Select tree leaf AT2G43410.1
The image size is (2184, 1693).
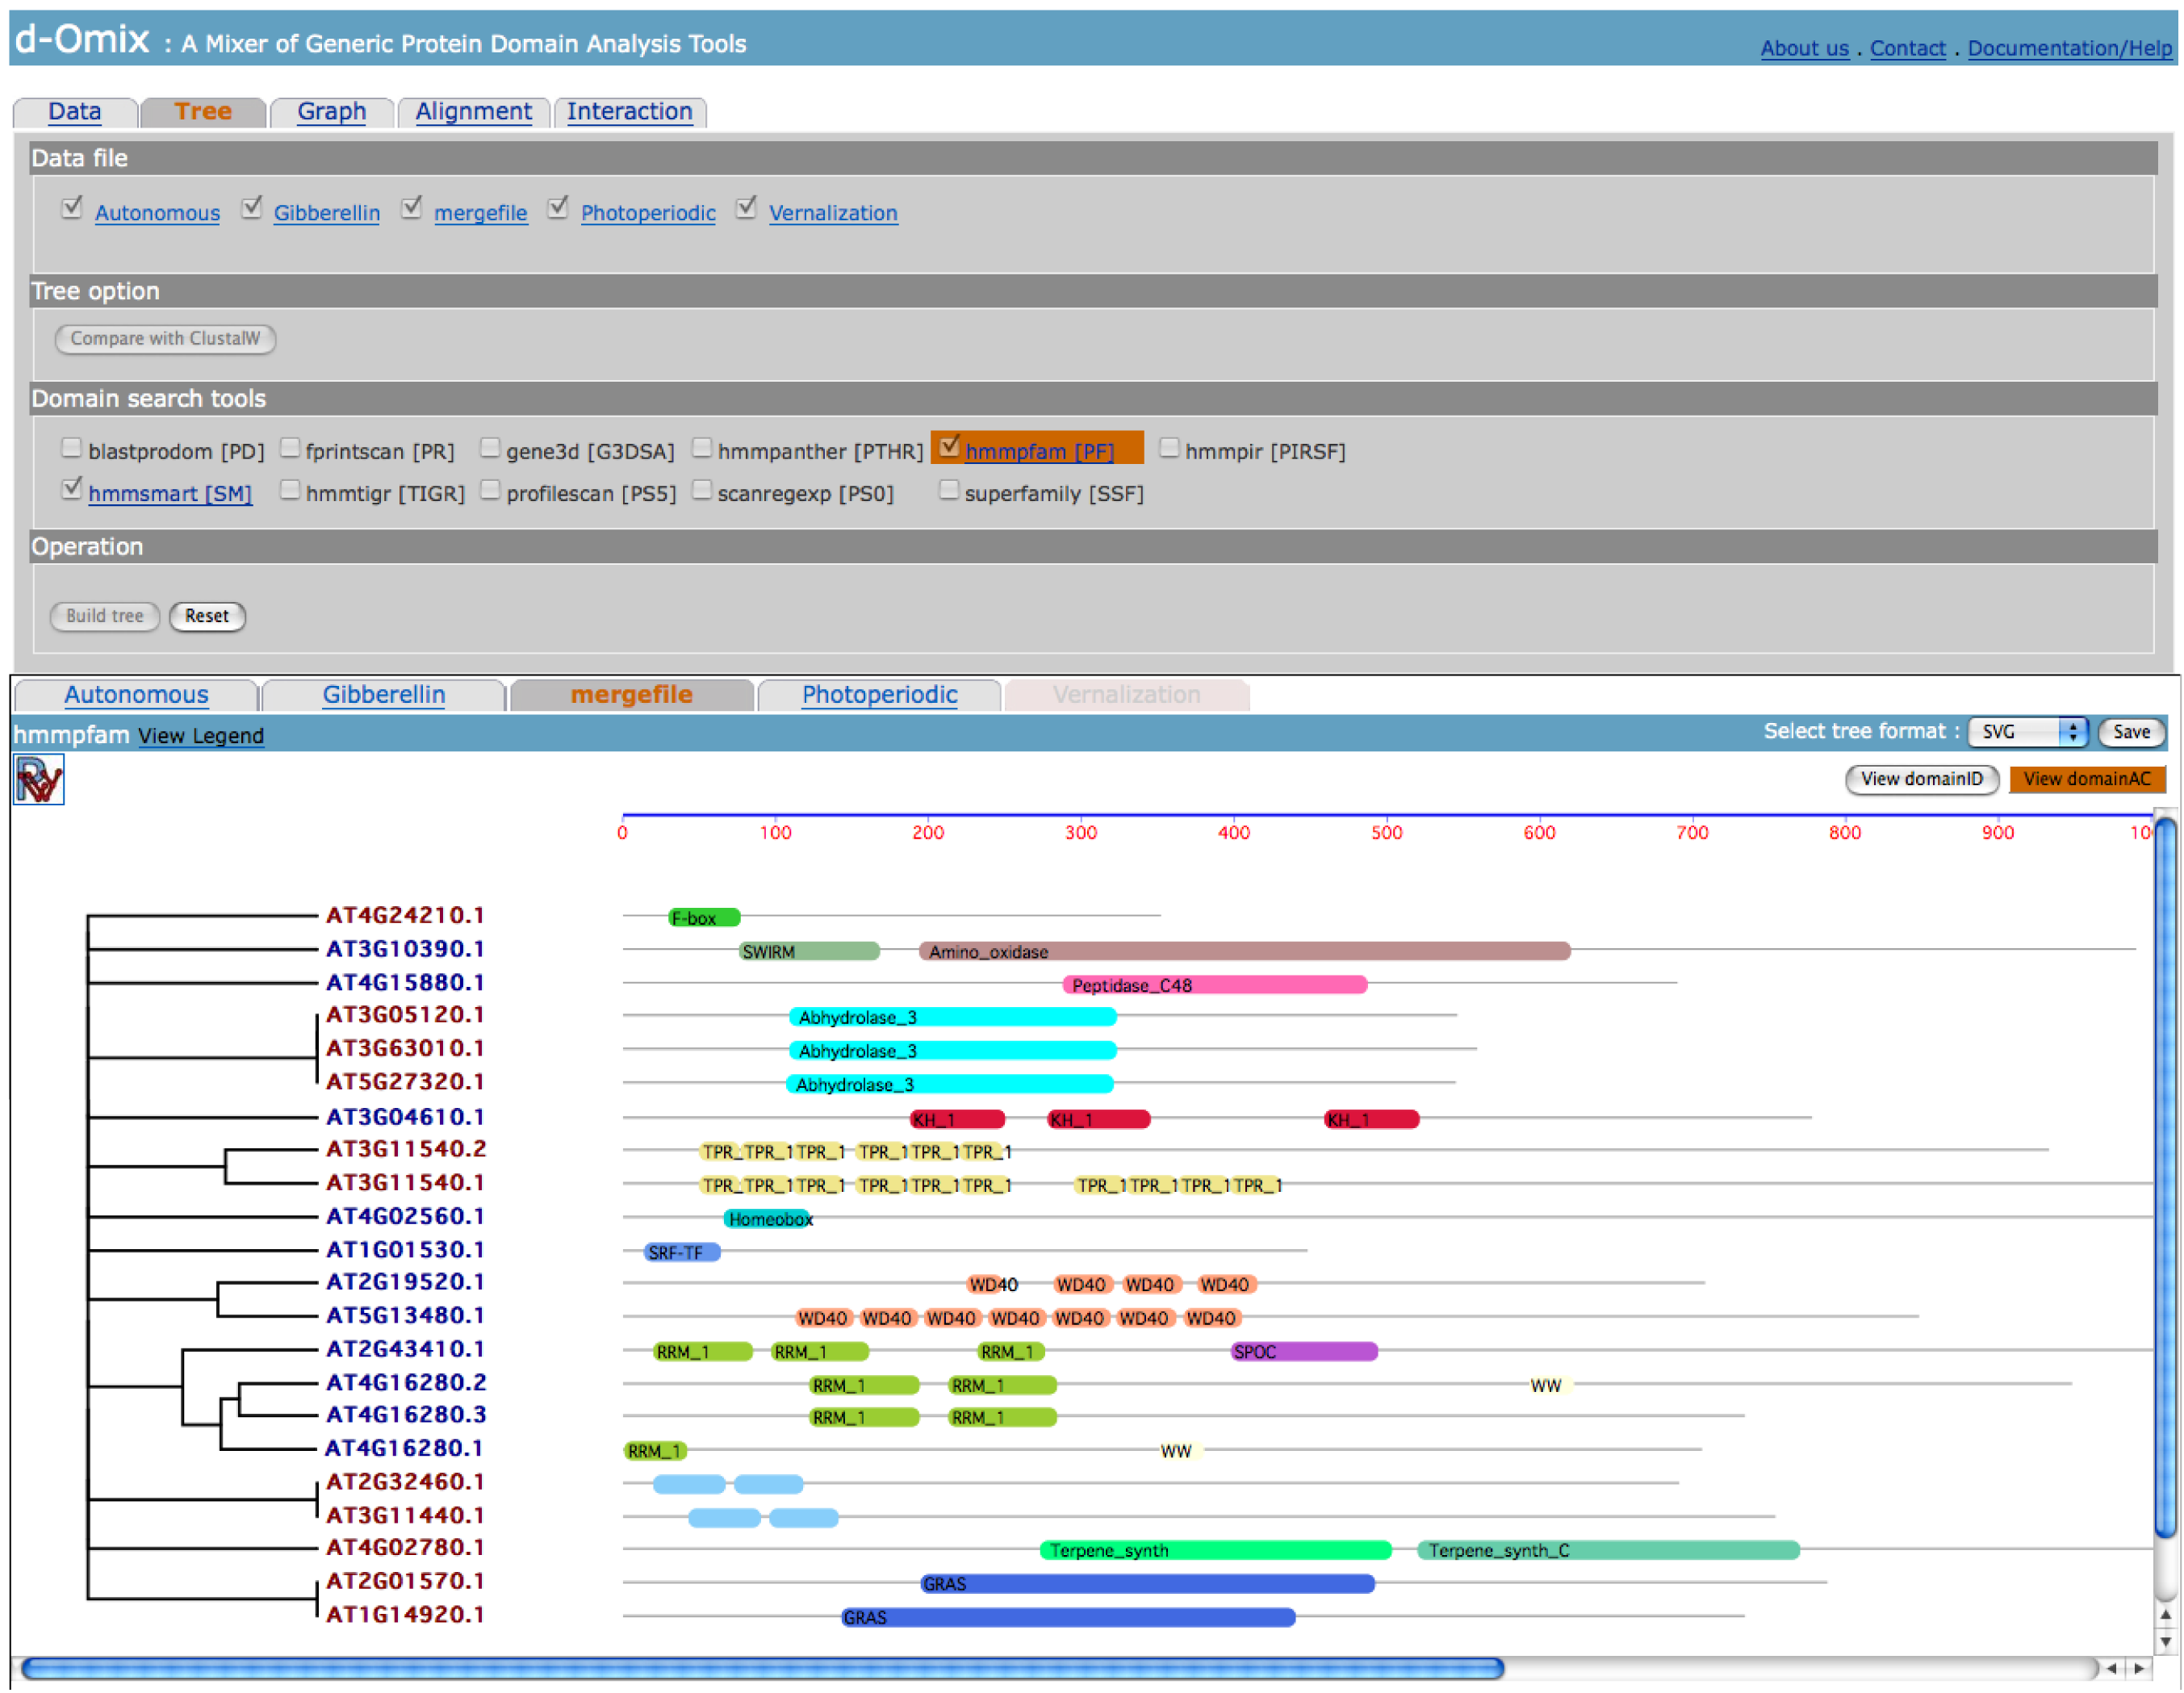(x=405, y=1350)
